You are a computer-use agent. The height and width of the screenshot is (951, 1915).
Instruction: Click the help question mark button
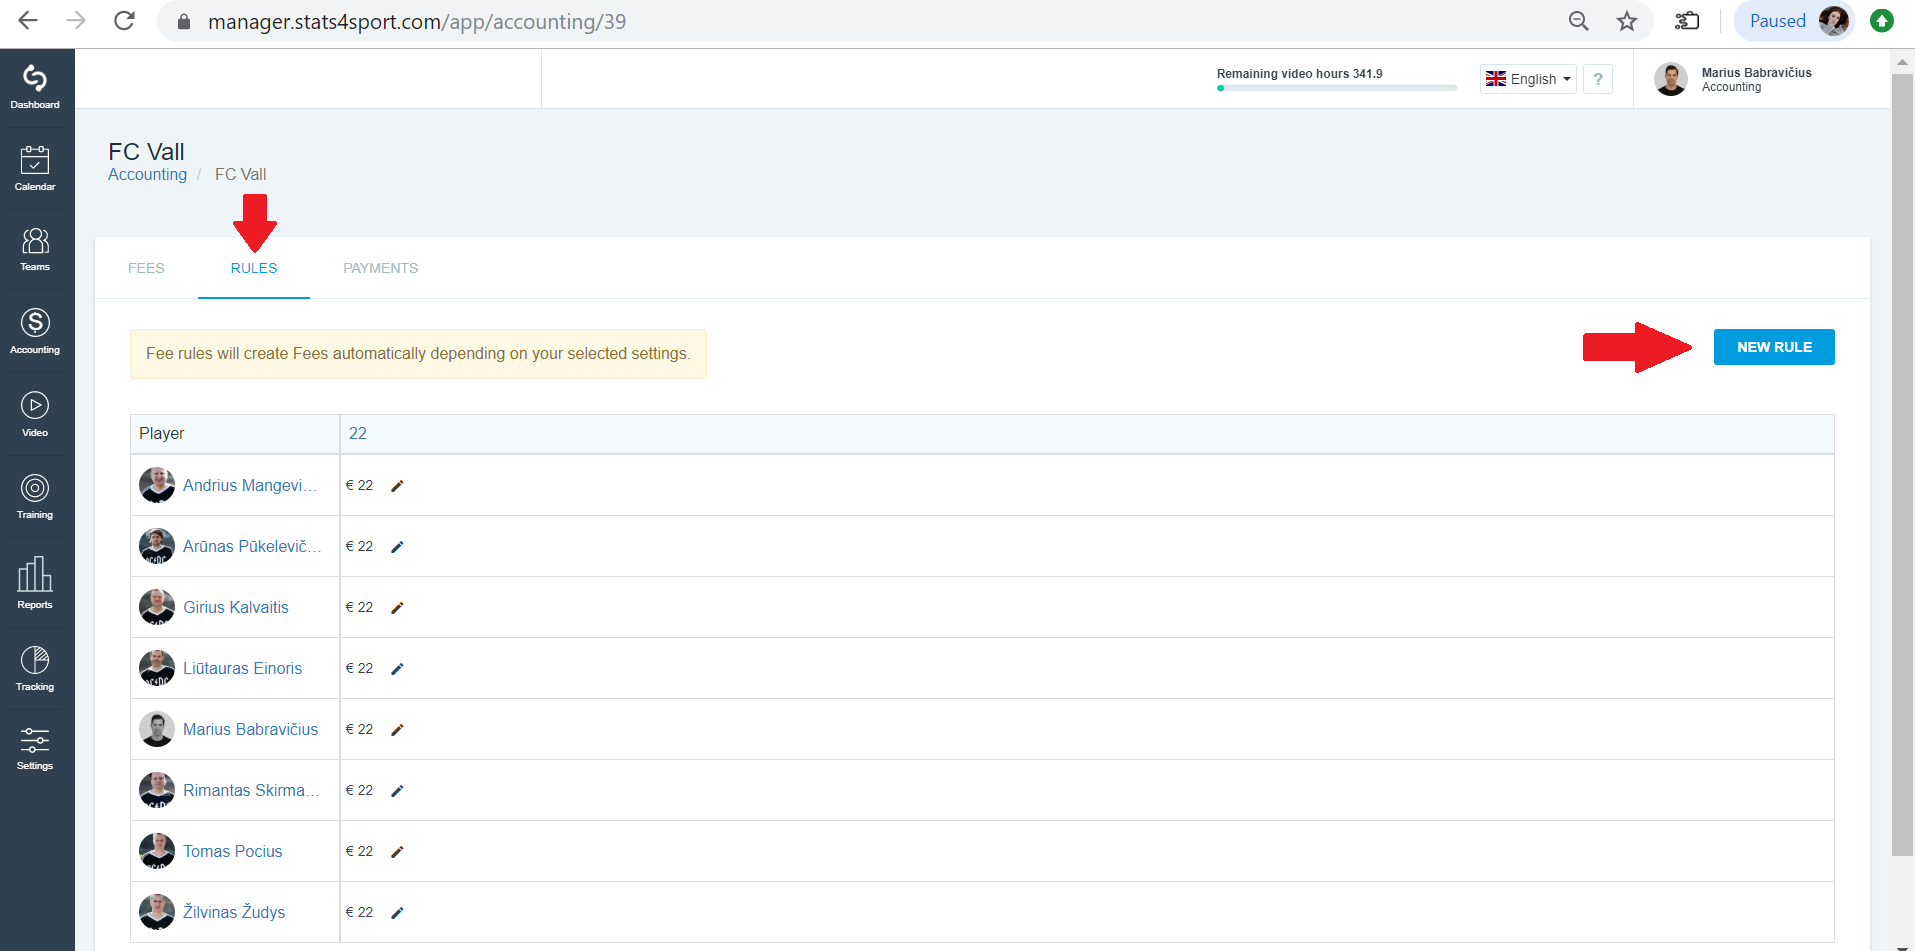pos(1598,79)
